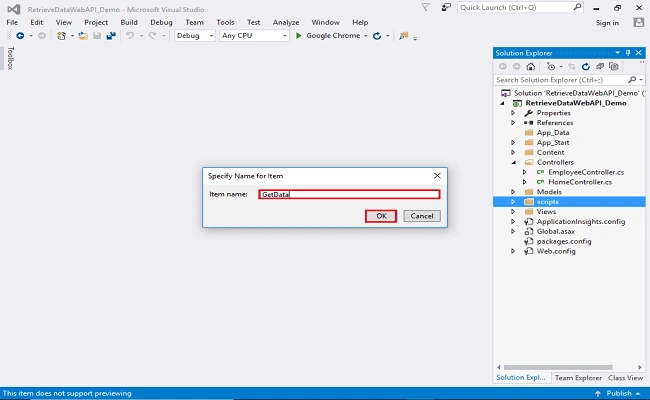The width and height of the screenshot is (650, 400).
Task: Open the Google Chrome browser selection dropdown arrow
Action: (365, 36)
